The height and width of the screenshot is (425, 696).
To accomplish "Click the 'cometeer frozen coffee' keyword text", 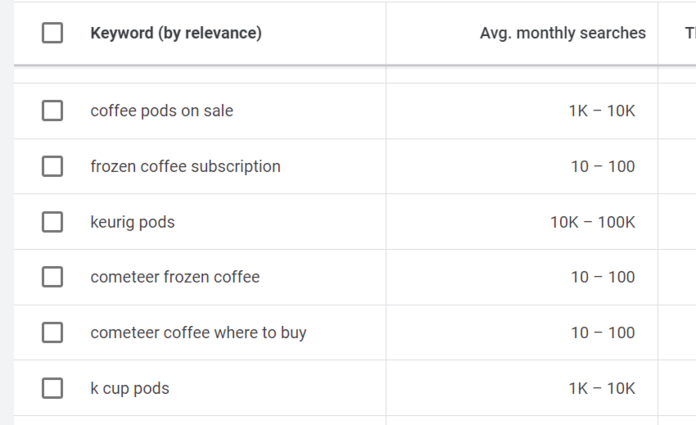I will pos(175,277).
